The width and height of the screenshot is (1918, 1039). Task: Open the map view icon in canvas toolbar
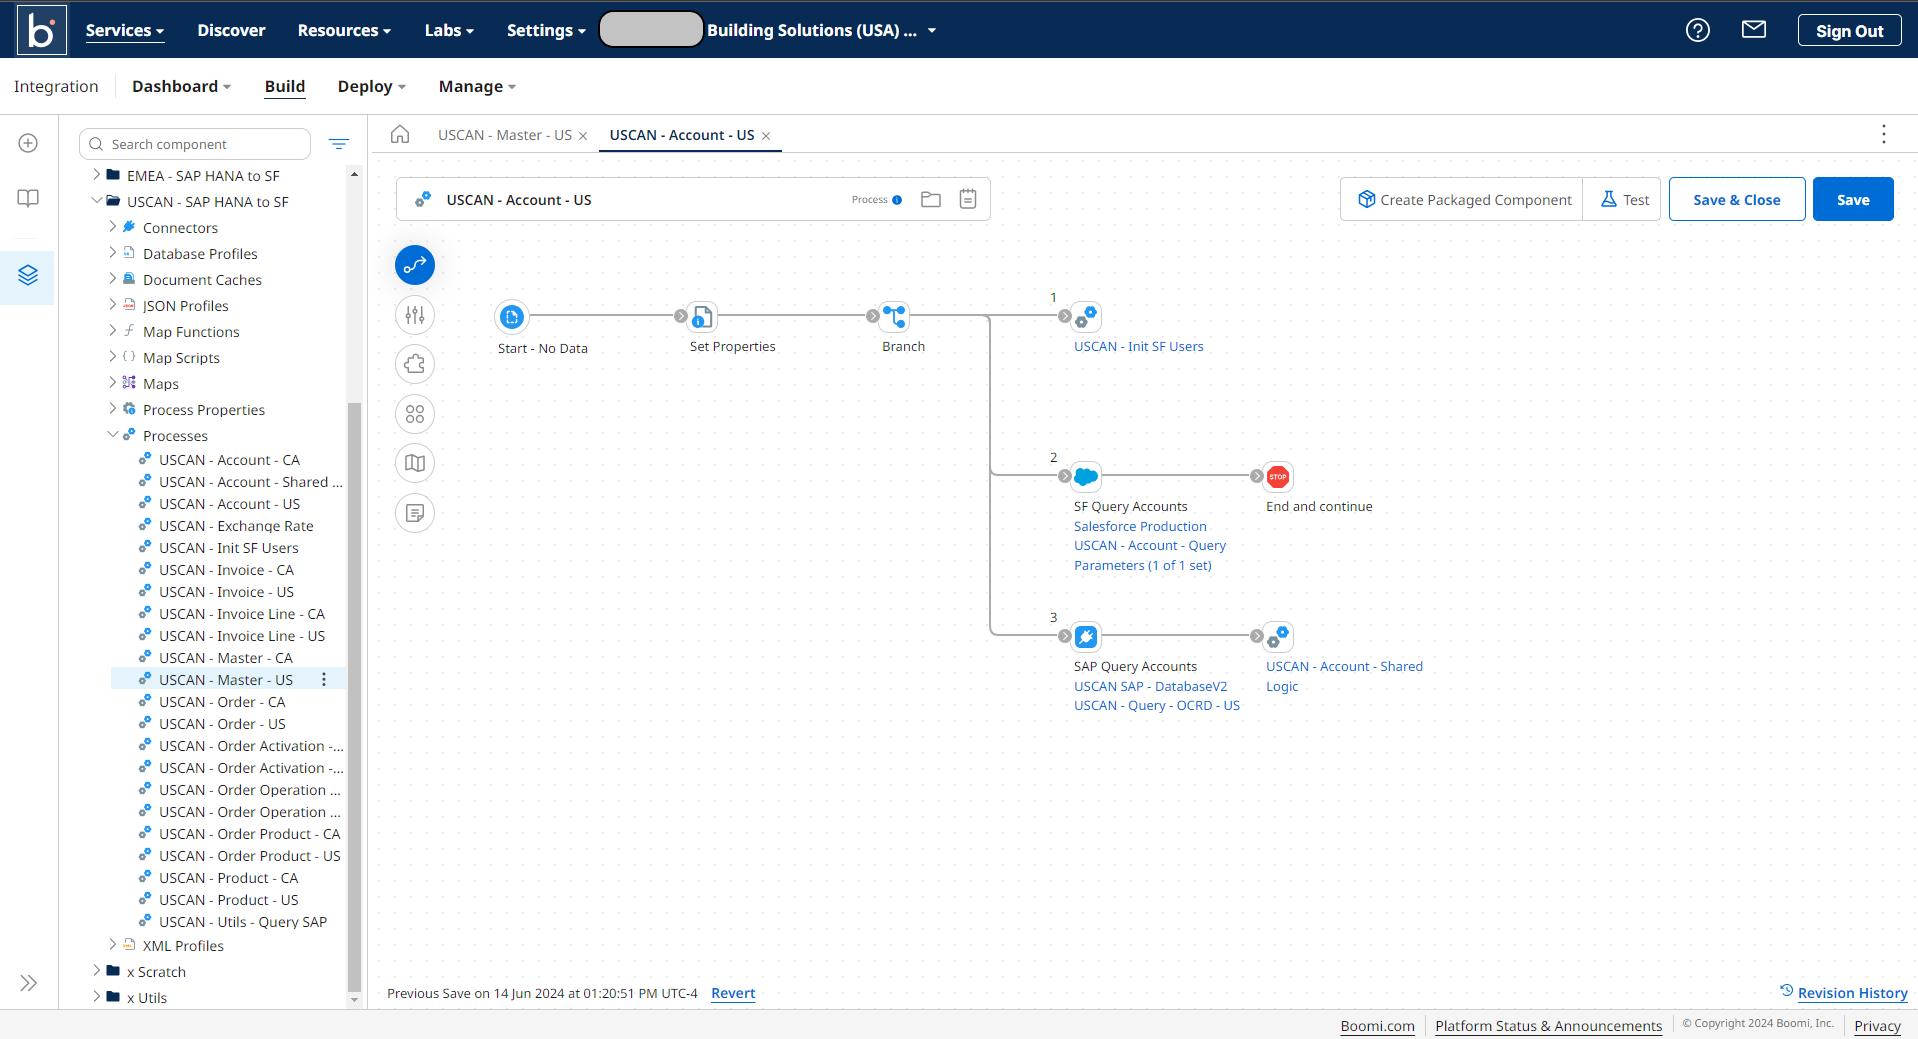414,463
